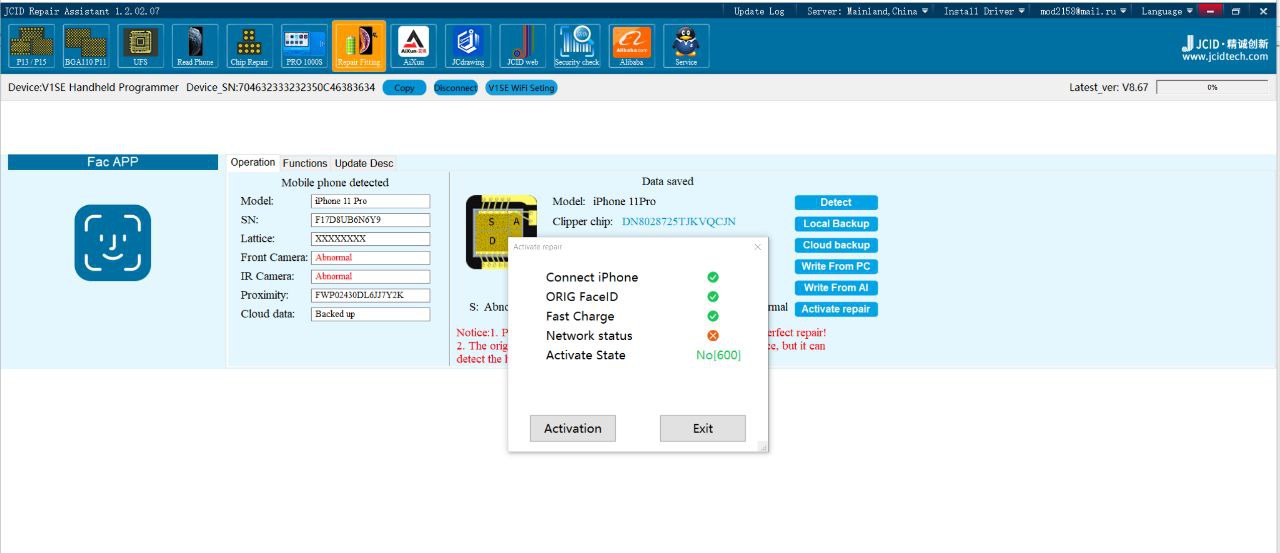
Task: Open the Read Phone tool
Action: tap(195, 46)
